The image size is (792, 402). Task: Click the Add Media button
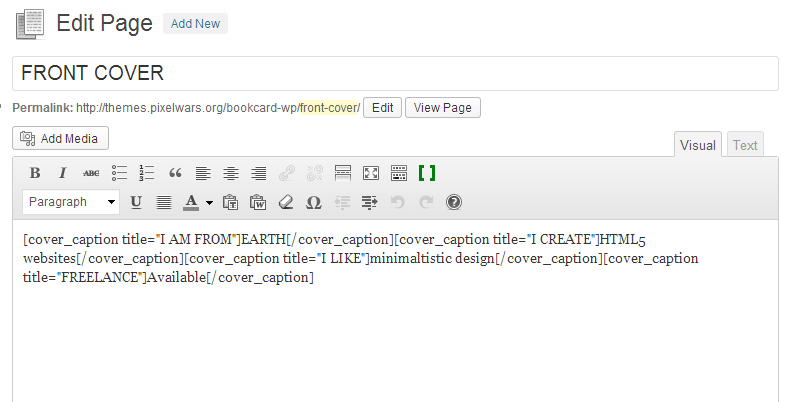(x=61, y=138)
